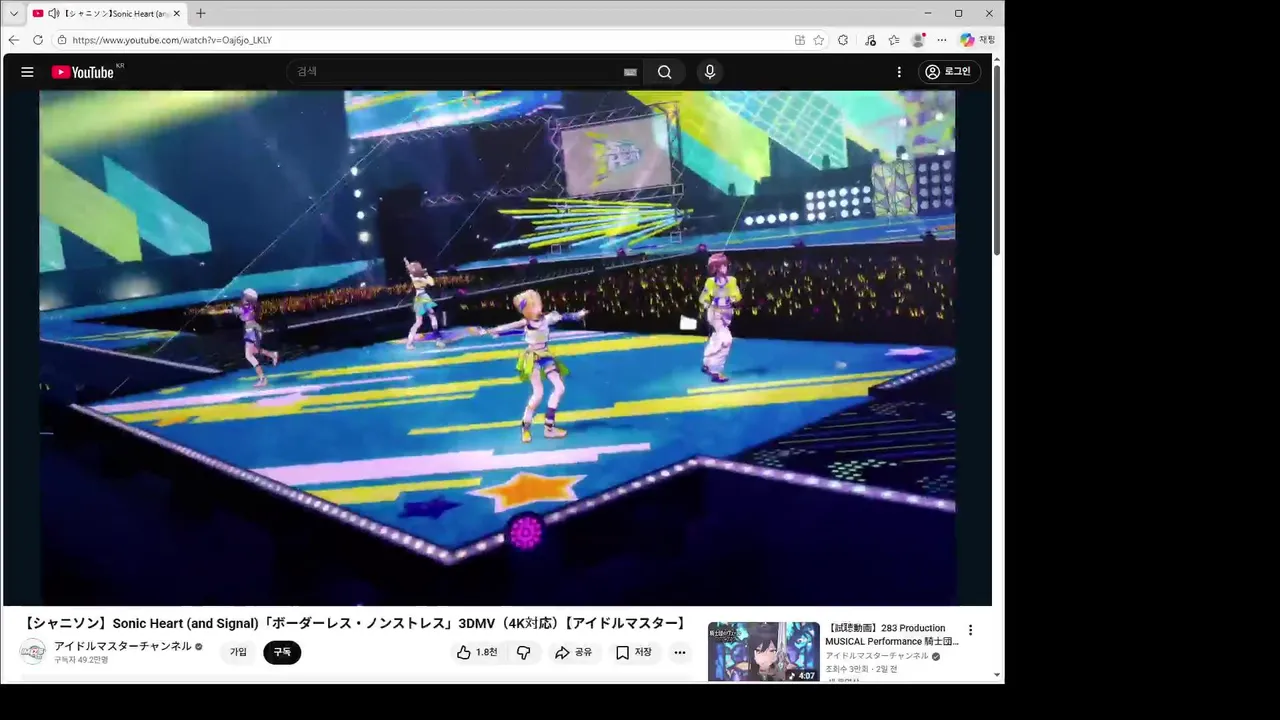This screenshot has width=1280, height=720.
Task: Open the アイドルマスターチャンネル channel name link
Action: pyautogui.click(x=123, y=646)
